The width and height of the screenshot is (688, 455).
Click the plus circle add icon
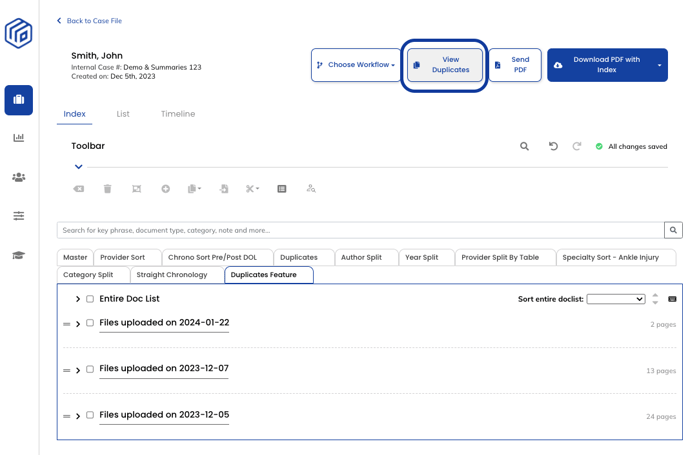click(165, 189)
